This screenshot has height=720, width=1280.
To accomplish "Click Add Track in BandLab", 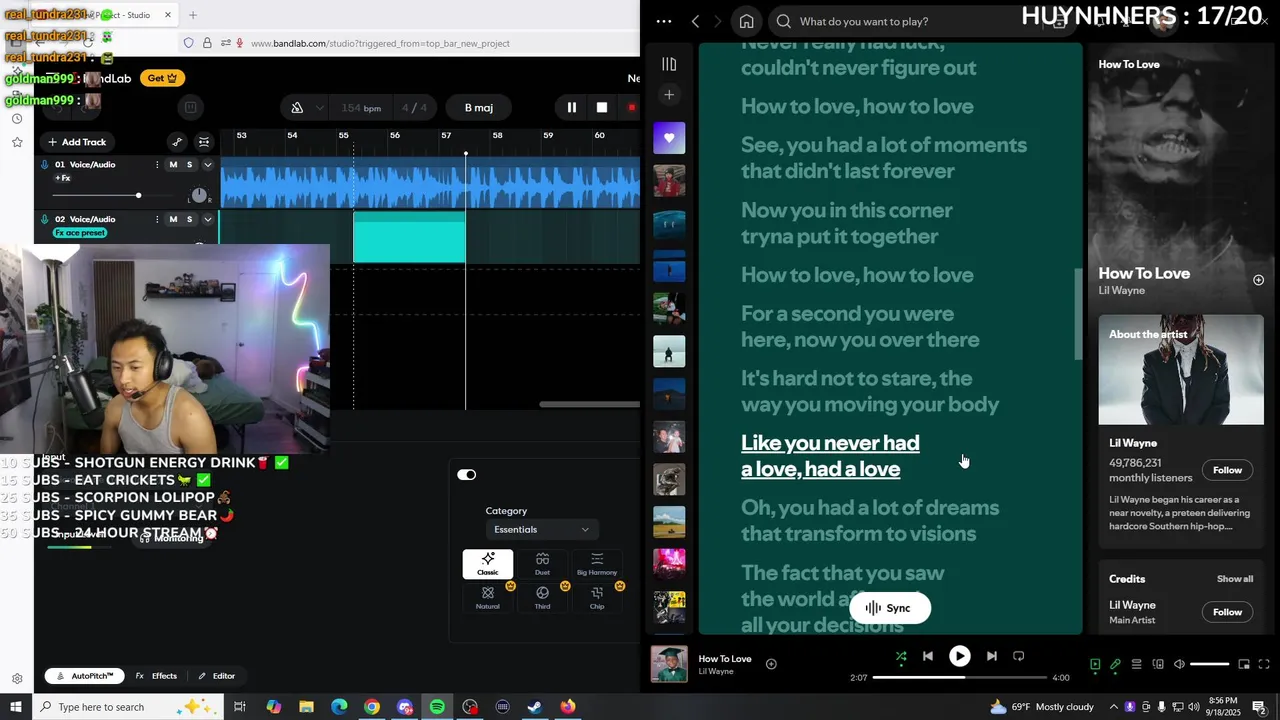I will (x=77, y=142).
